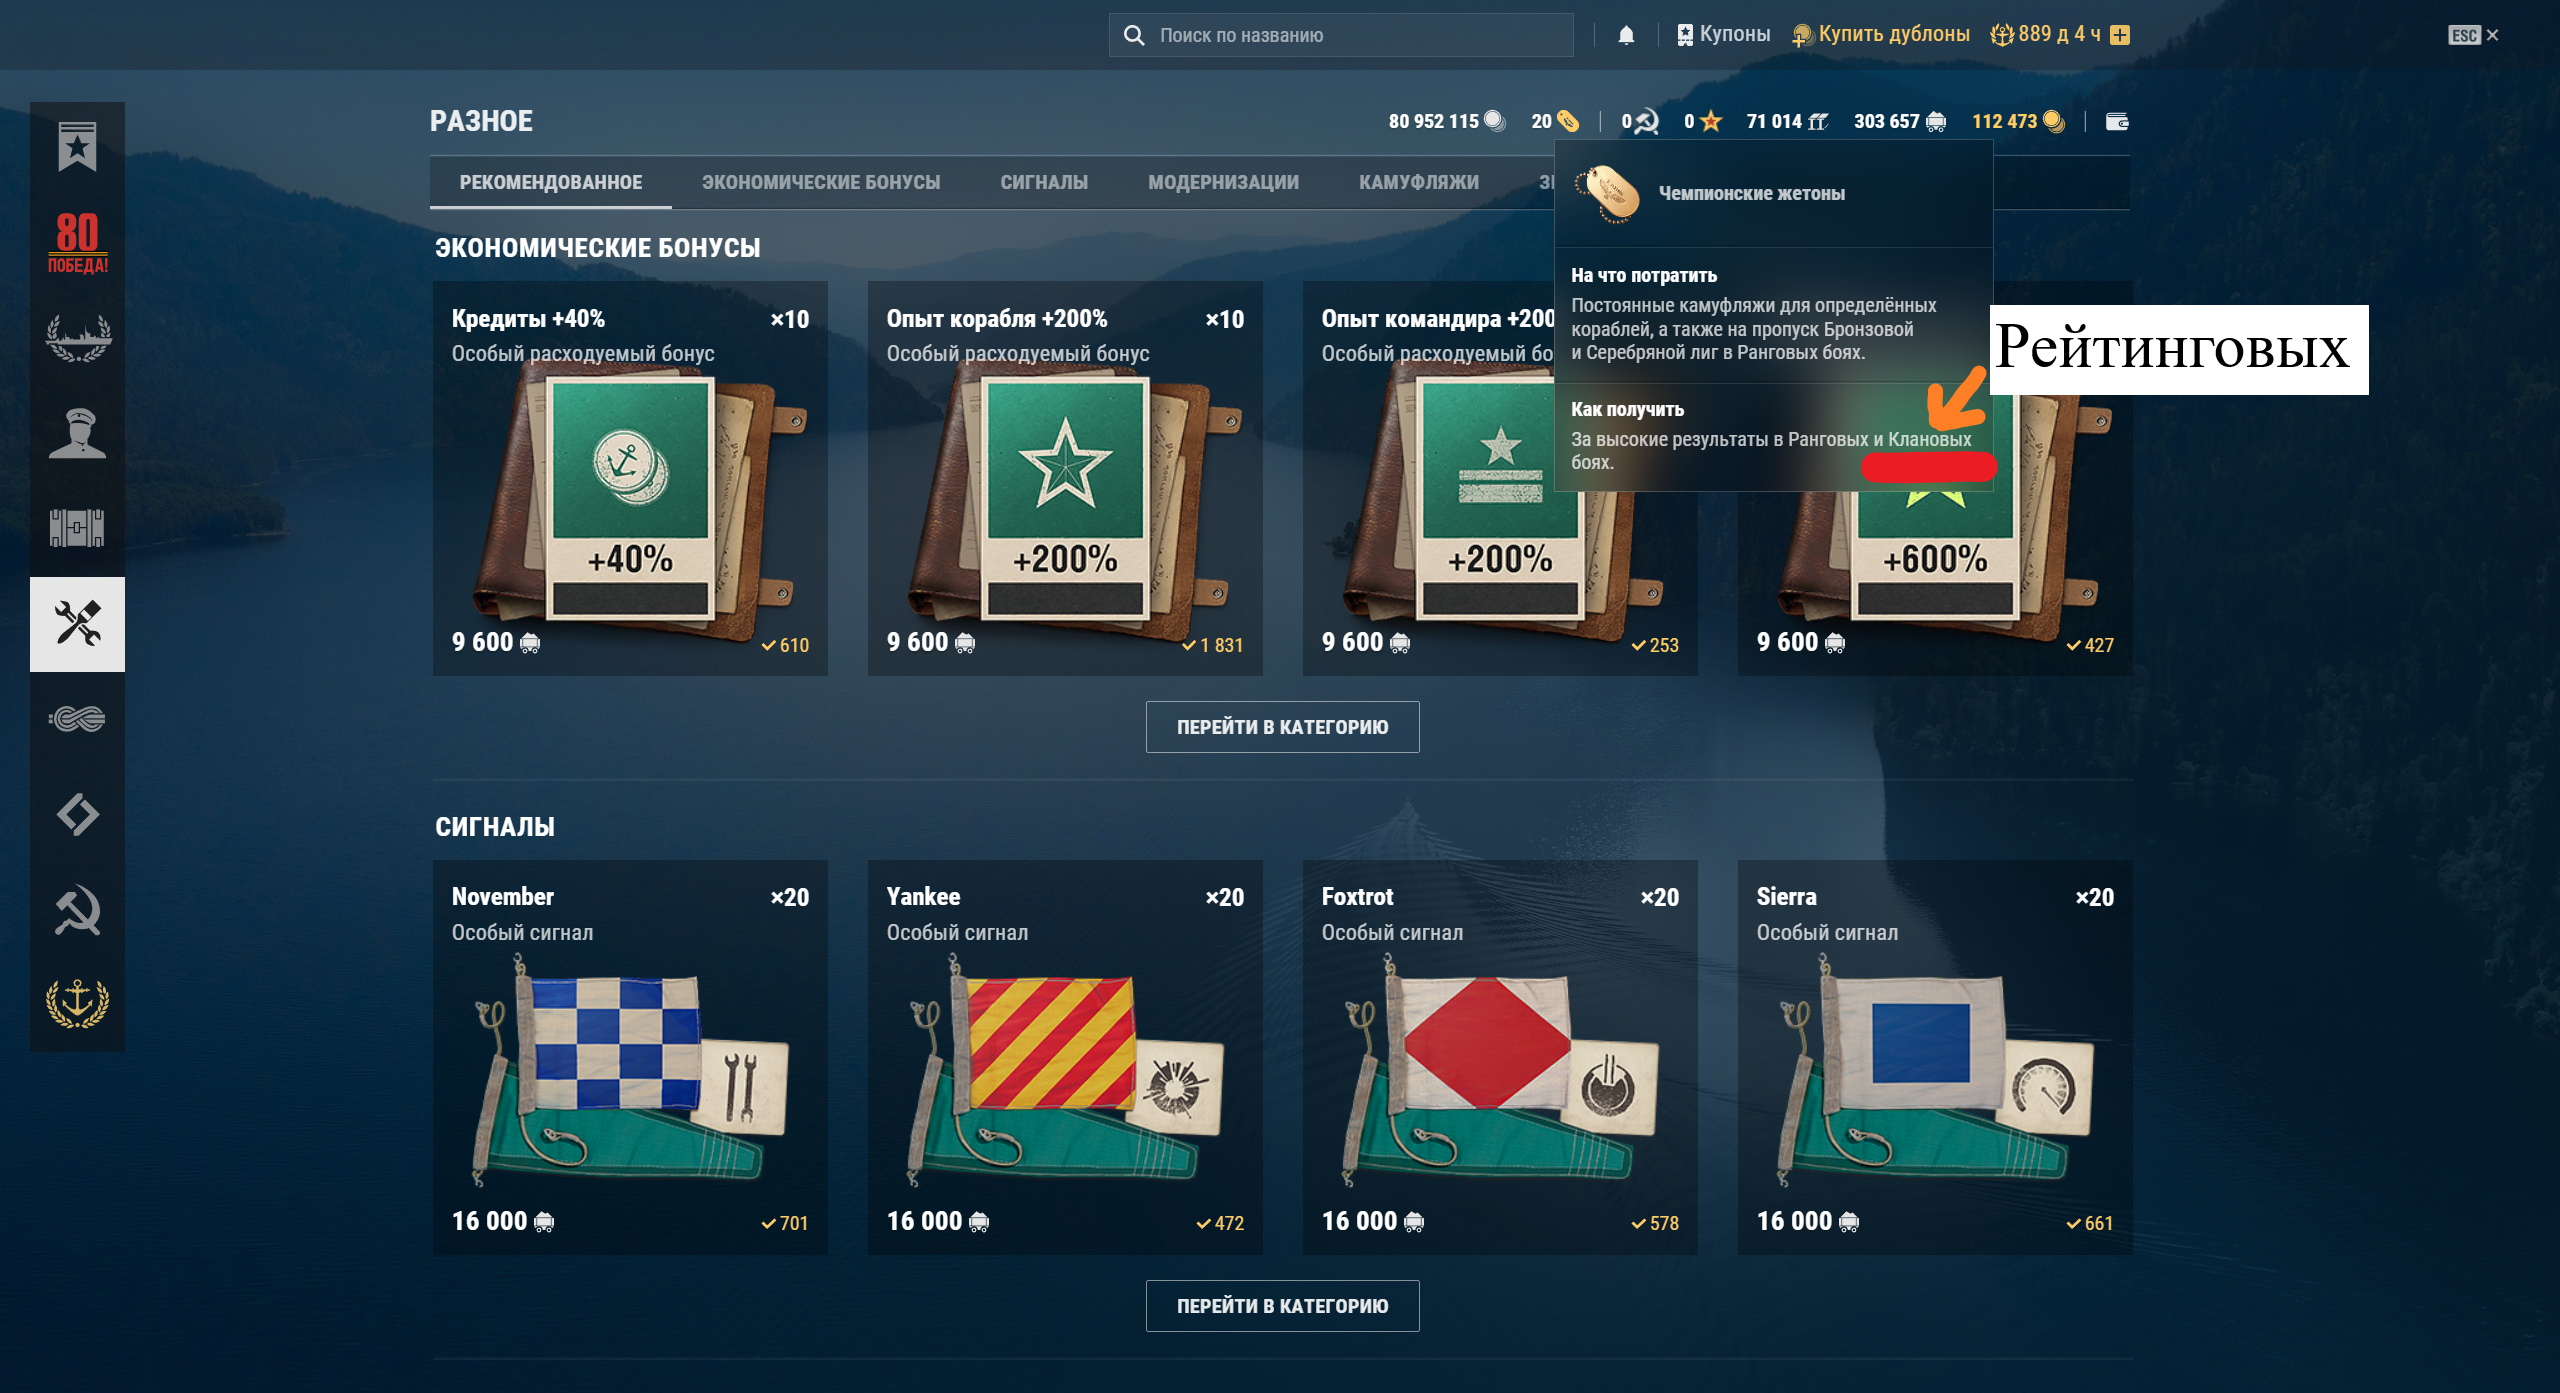
Task: Open the Модернизации tab
Action: [1223, 182]
